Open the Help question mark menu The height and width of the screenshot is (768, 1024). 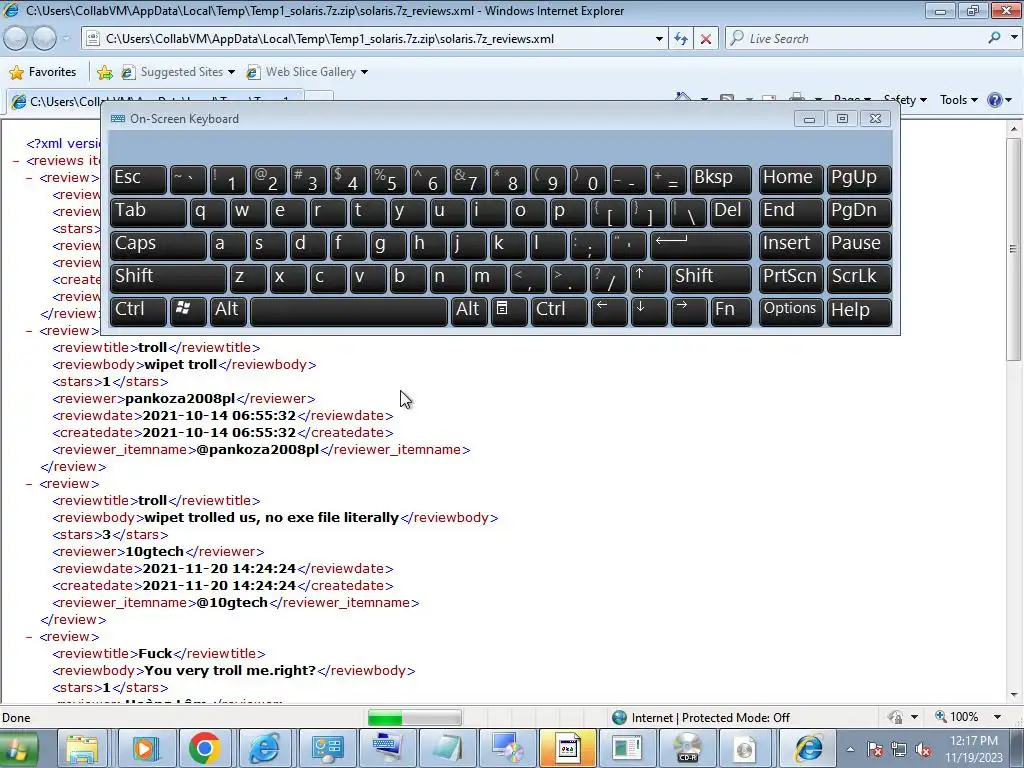tap(999, 100)
